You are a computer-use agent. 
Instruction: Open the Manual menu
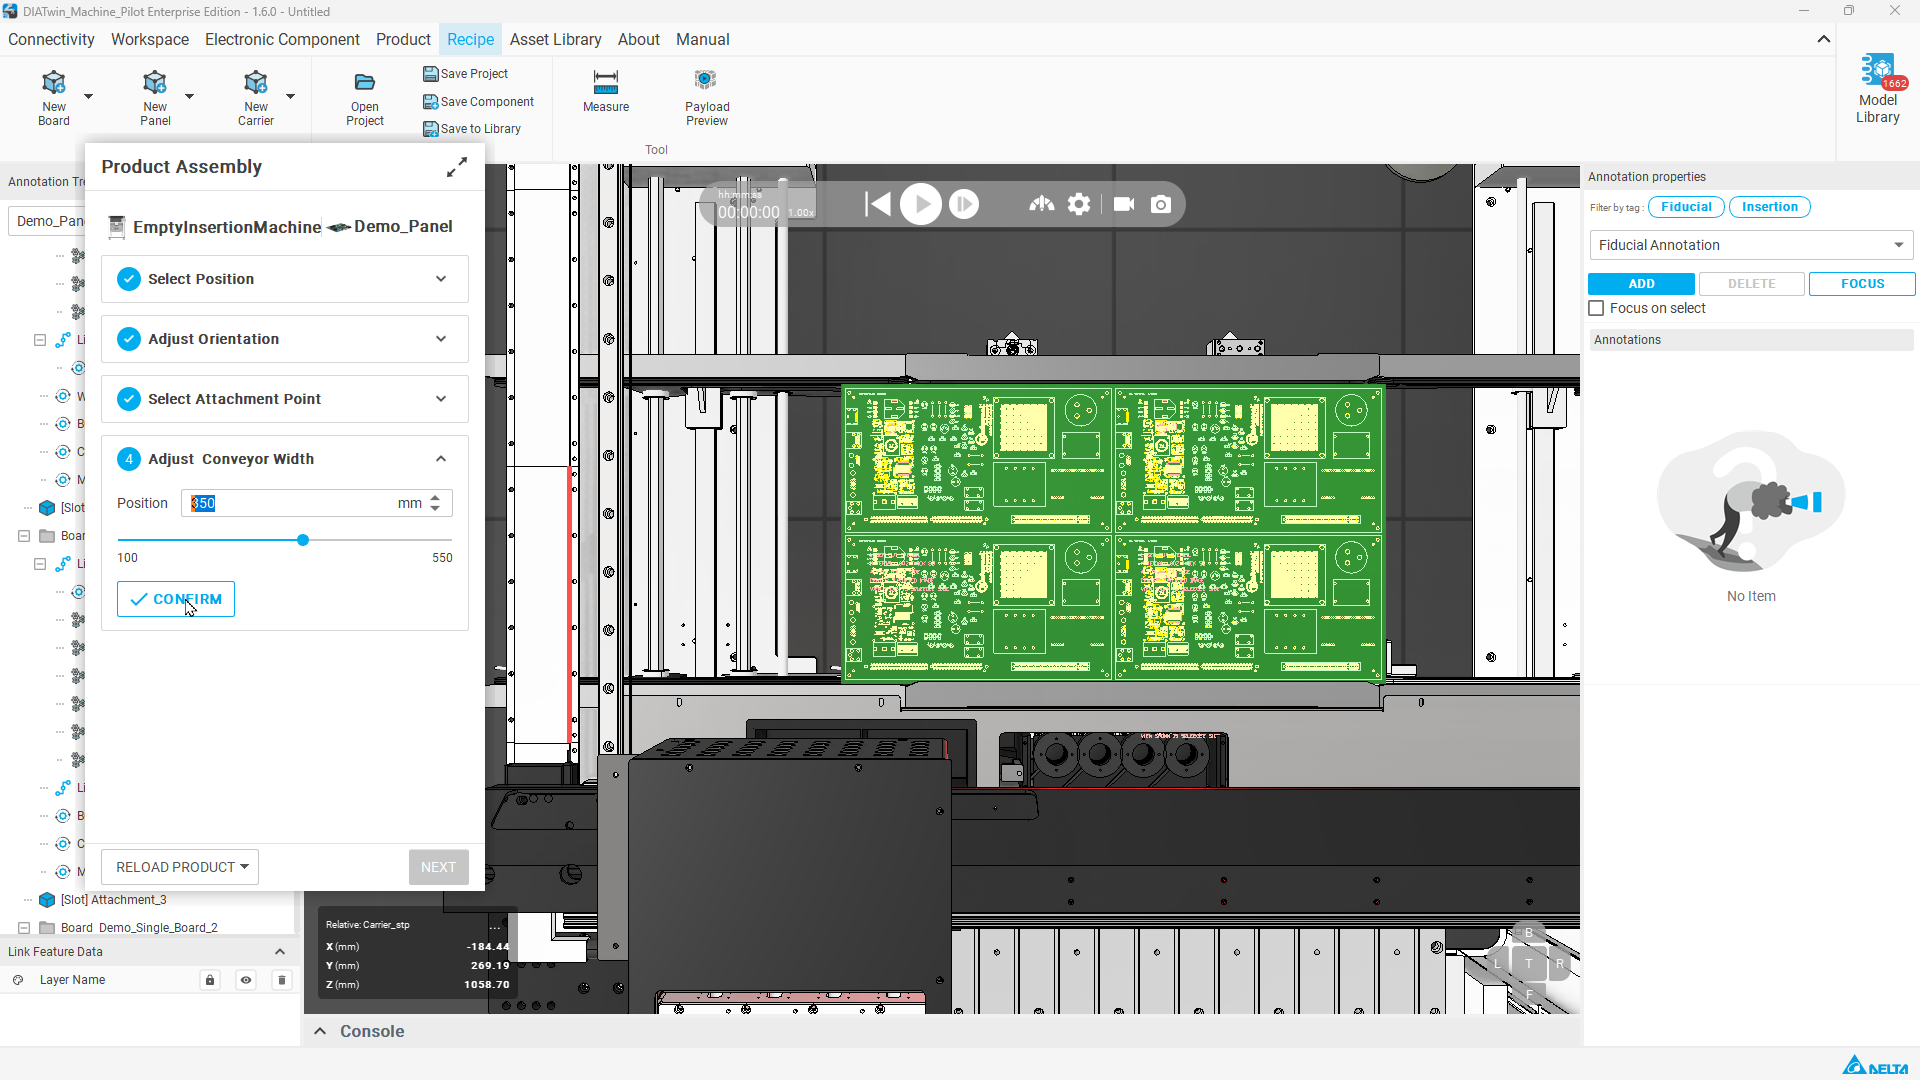pos(703,39)
